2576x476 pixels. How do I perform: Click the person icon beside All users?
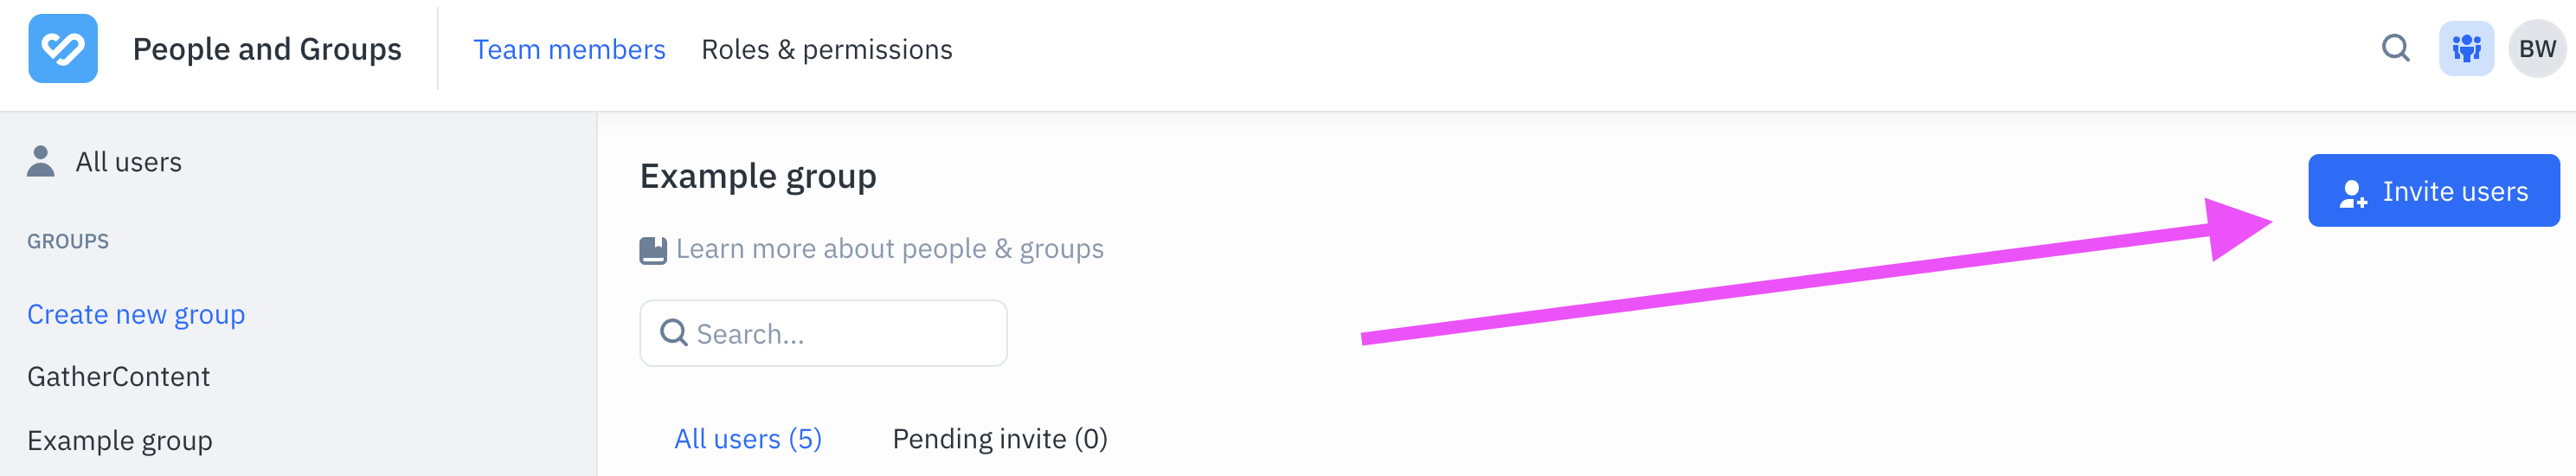41,161
